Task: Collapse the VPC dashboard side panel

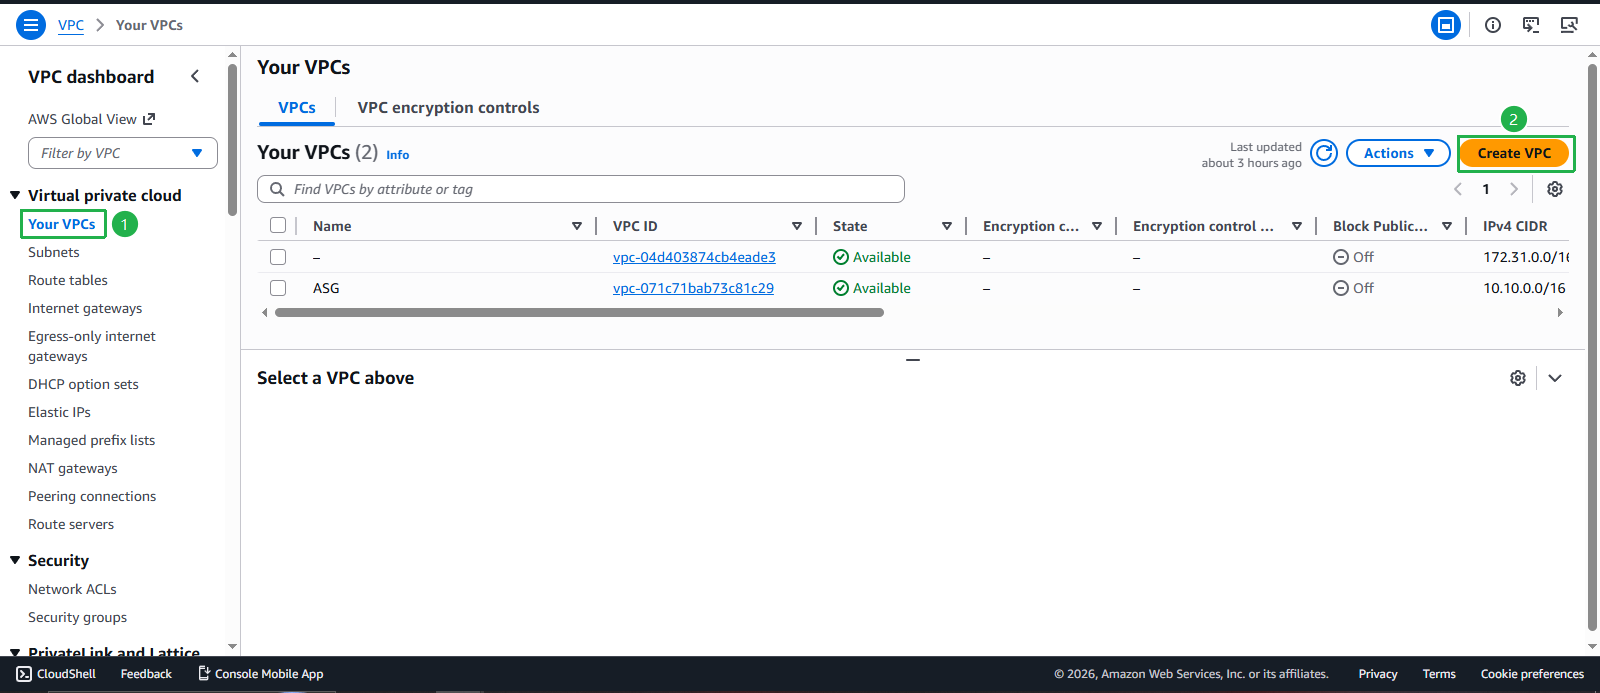Action: click(x=195, y=76)
